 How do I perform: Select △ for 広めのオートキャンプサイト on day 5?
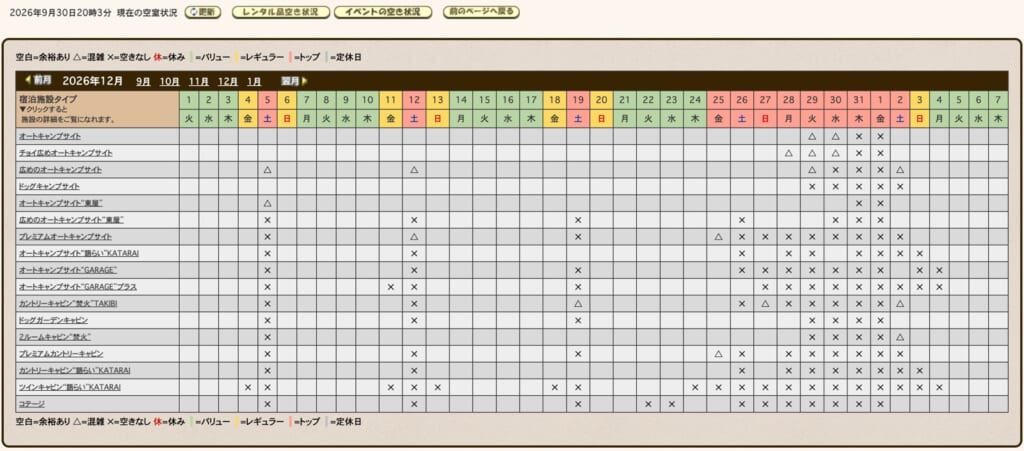coord(267,170)
